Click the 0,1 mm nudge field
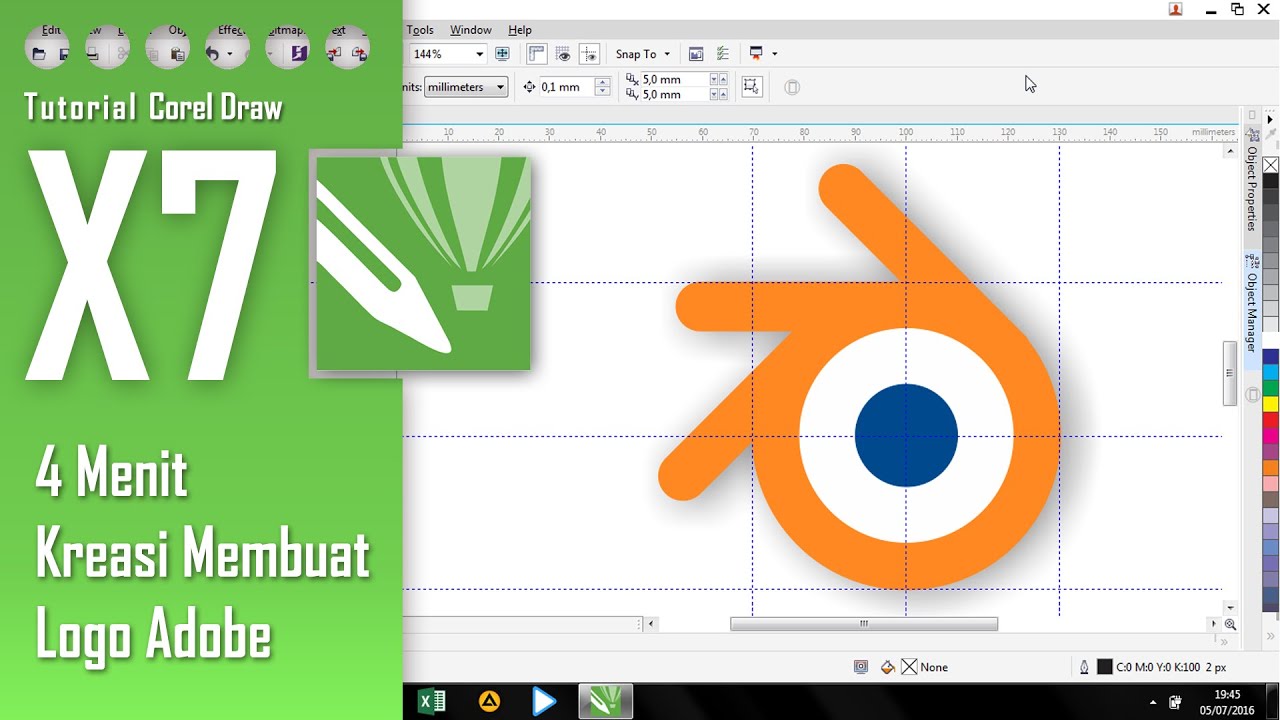1280x720 pixels. tap(566, 87)
